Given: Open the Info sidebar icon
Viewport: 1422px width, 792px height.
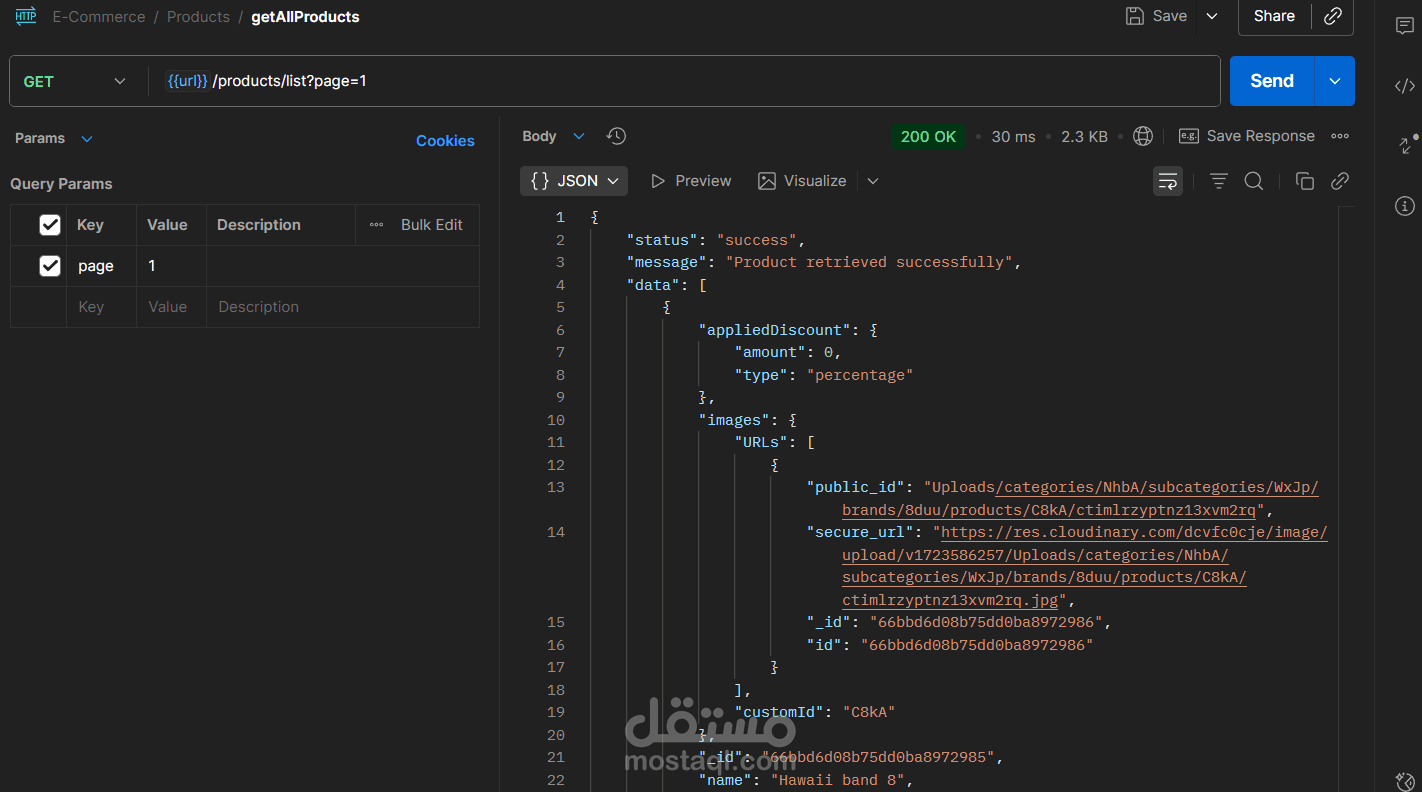Looking at the screenshot, I should tap(1405, 206).
